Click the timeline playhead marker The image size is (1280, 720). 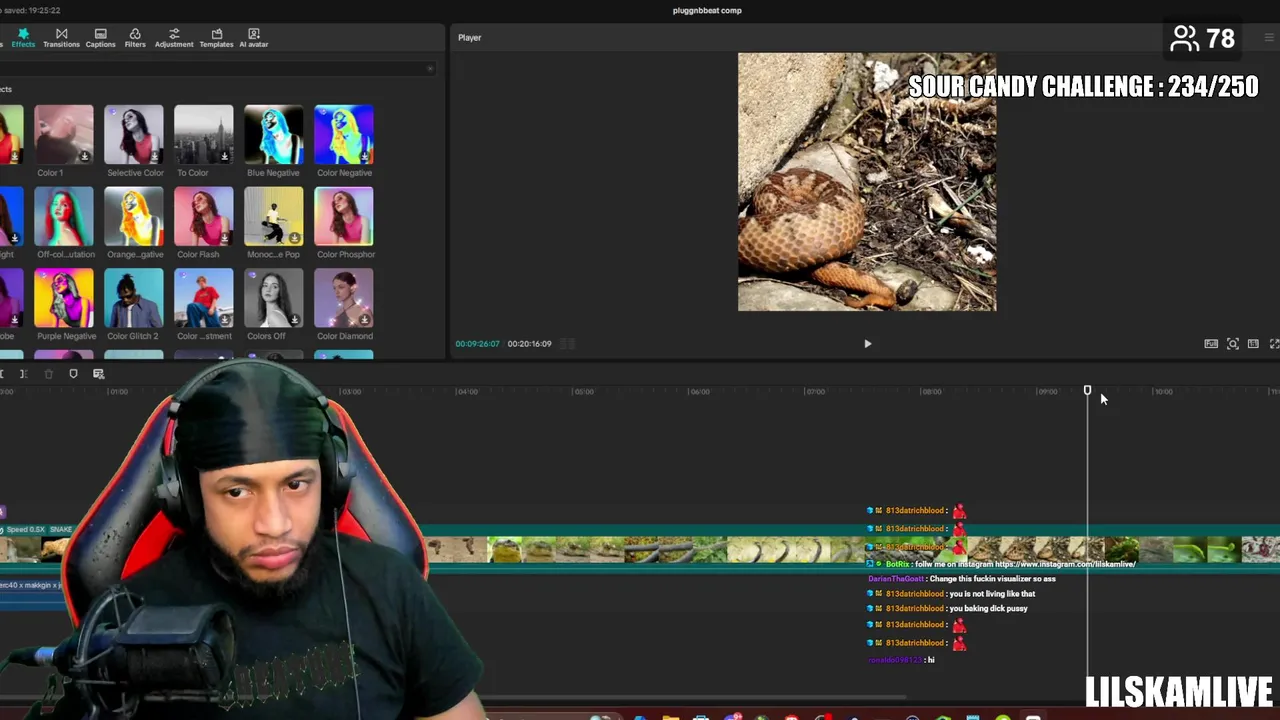pyautogui.click(x=1087, y=391)
